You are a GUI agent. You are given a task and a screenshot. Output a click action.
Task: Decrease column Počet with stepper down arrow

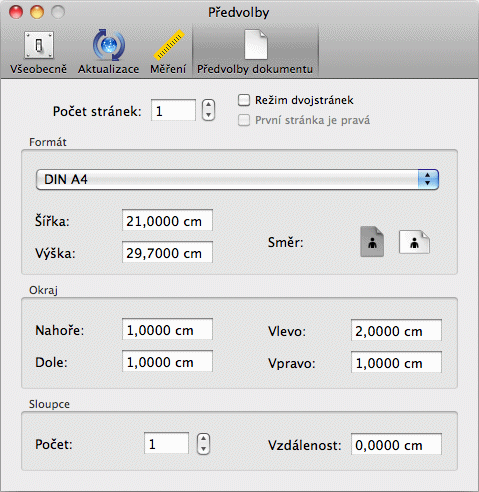(x=203, y=449)
